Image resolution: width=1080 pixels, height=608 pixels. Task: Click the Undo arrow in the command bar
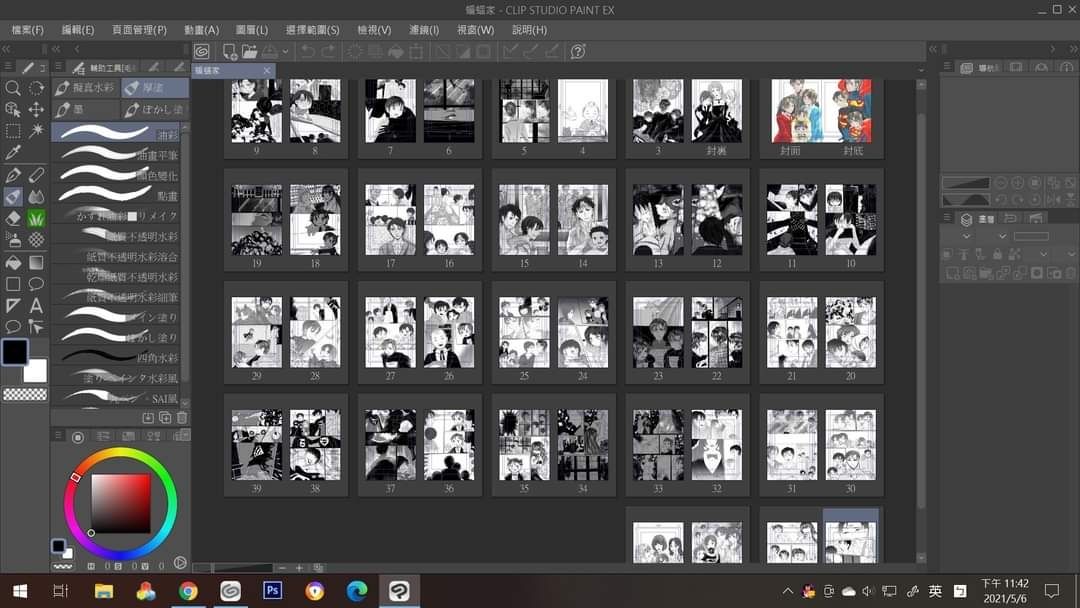[x=308, y=52]
